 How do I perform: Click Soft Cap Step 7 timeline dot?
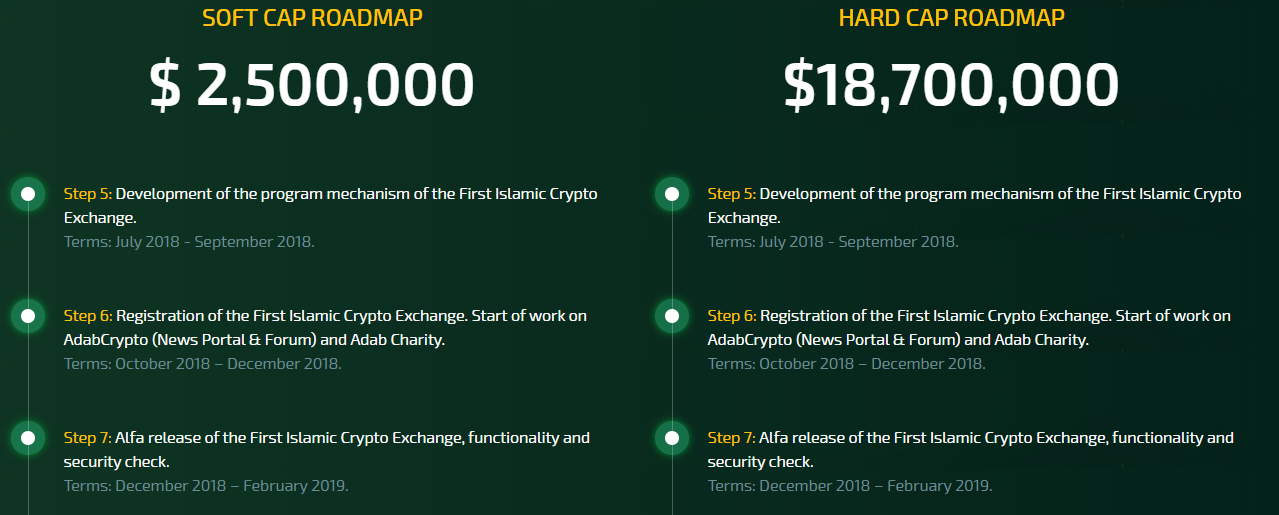(28, 438)
